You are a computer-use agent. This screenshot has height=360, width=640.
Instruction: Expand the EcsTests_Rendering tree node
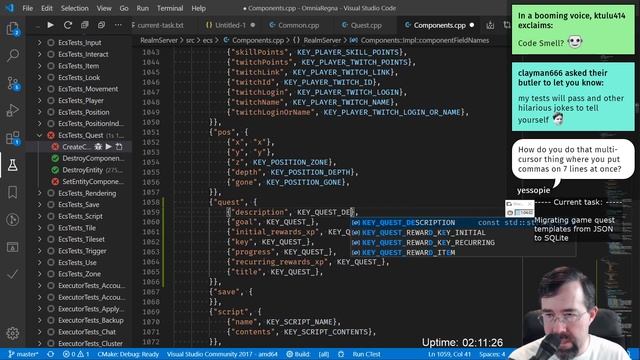40,193
